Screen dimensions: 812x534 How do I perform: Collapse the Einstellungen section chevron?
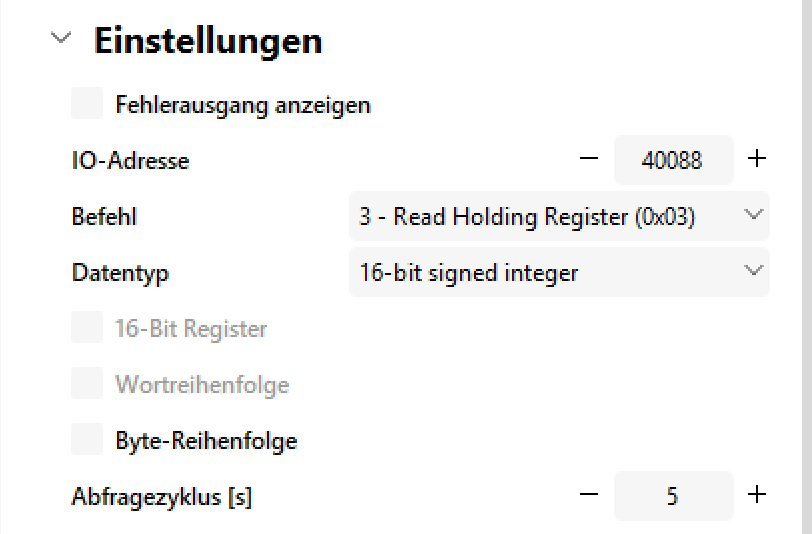[61, 39]
